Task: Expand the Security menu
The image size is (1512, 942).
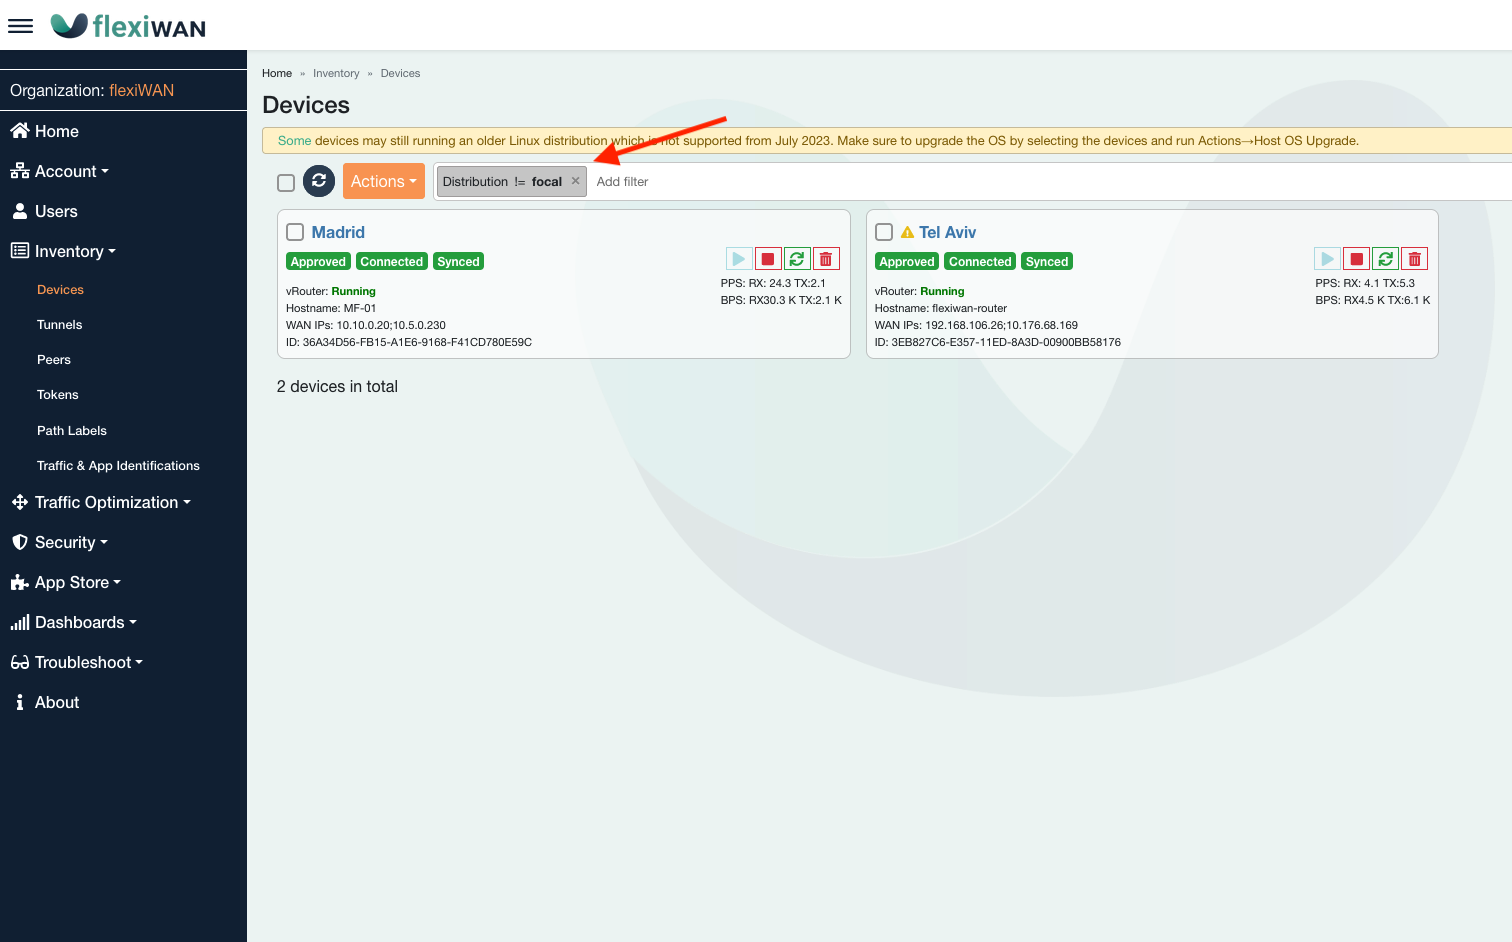Action: (59, 542)
